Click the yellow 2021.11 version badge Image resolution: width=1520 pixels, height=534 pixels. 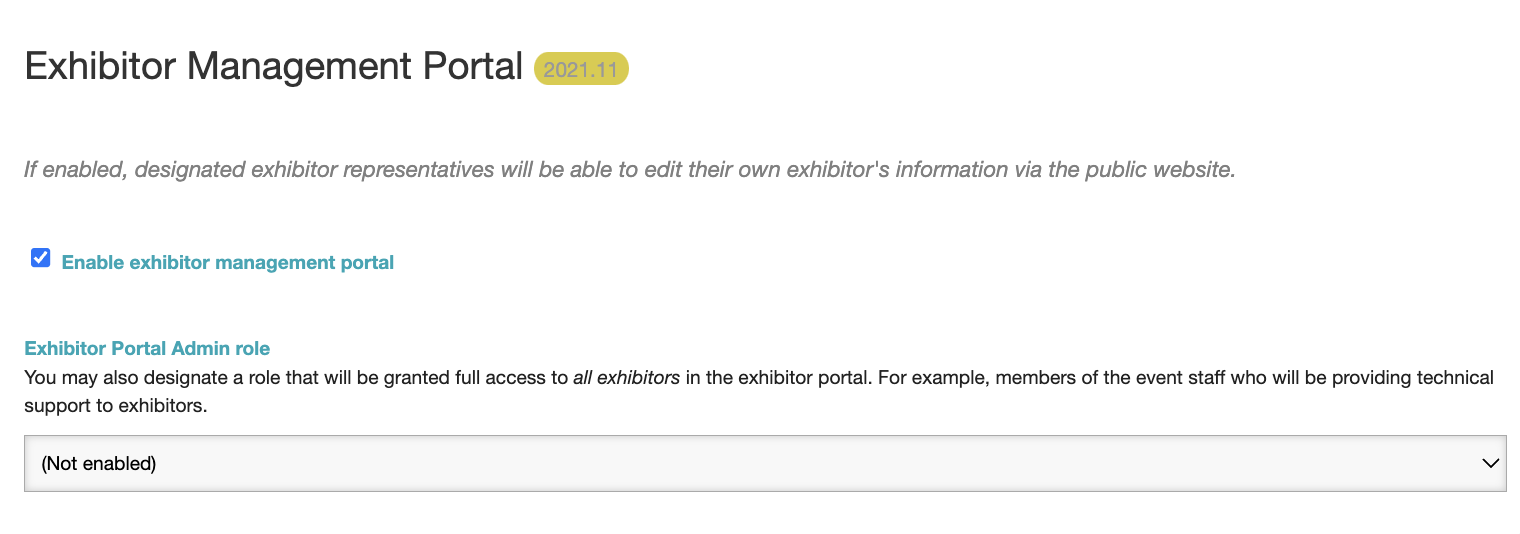click(581, 69)
